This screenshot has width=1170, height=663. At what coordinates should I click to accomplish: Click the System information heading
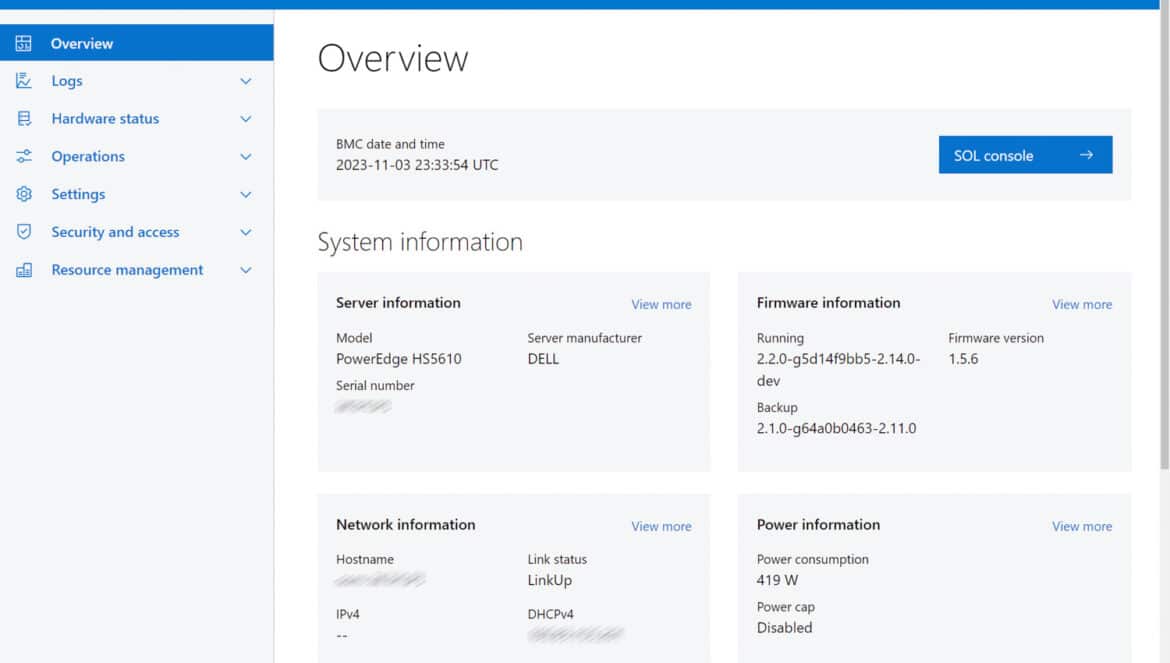(x=420, y=242)
